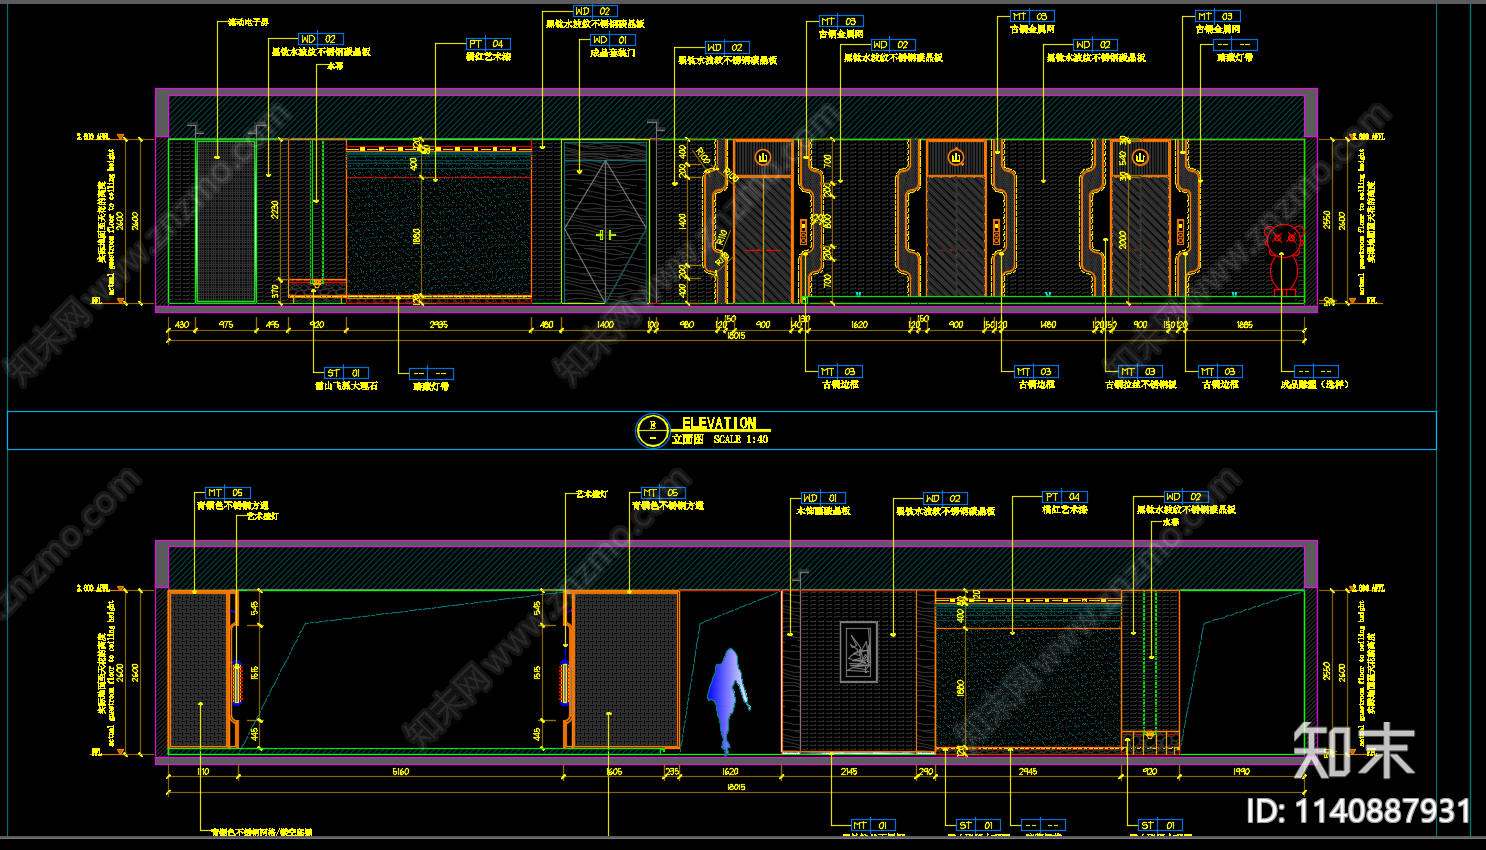This screenshot has height=850, width=1486.
Task: Click the PT 04 tag in lower elevation
Action: (x=1065, y=496)
